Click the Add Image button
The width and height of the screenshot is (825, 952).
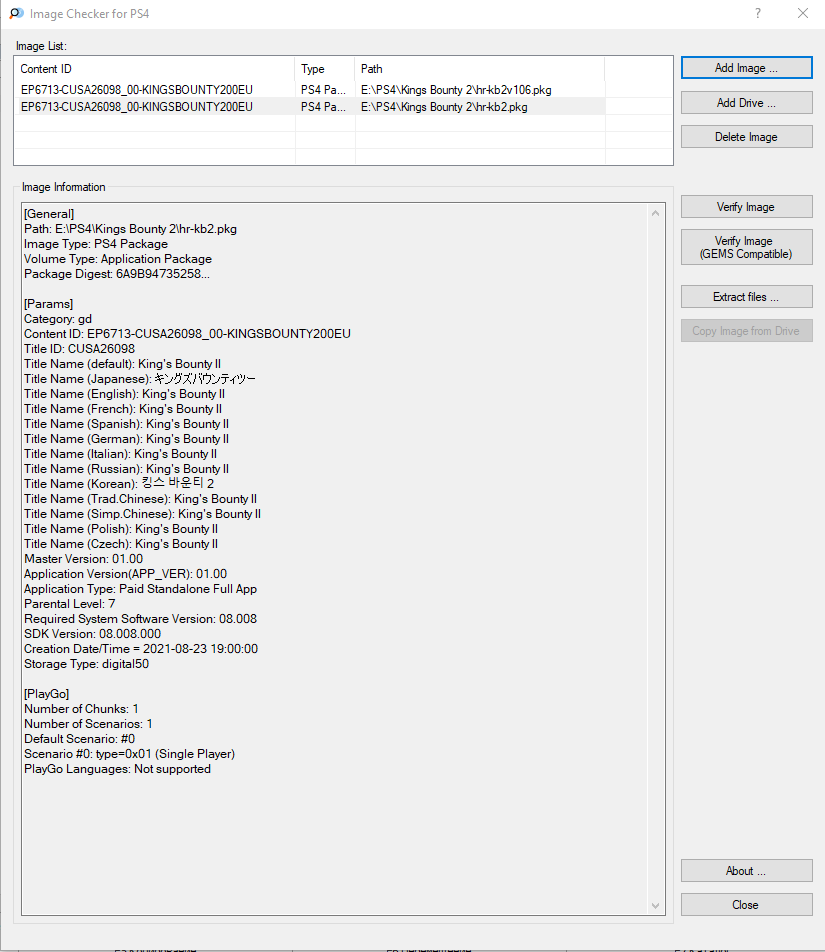click(x=746, y=68)
